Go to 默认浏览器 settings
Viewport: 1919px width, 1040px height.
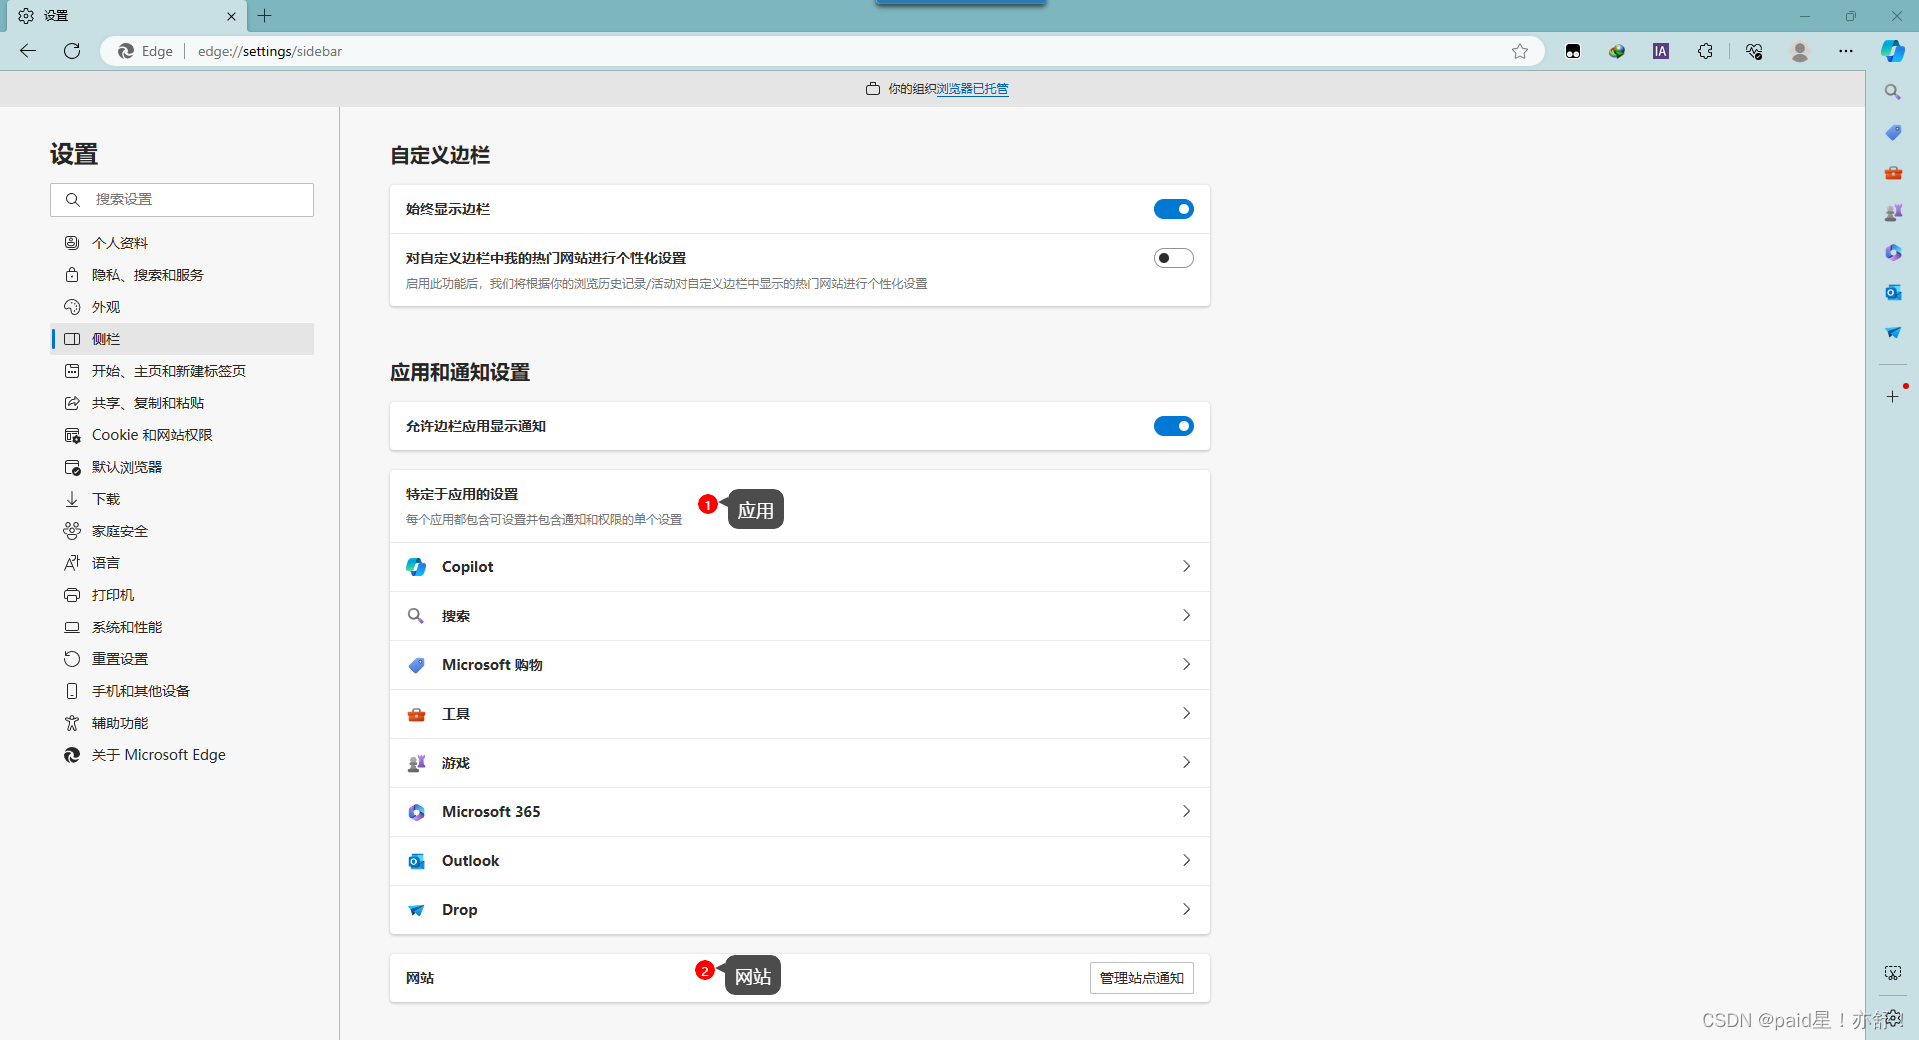182,467
